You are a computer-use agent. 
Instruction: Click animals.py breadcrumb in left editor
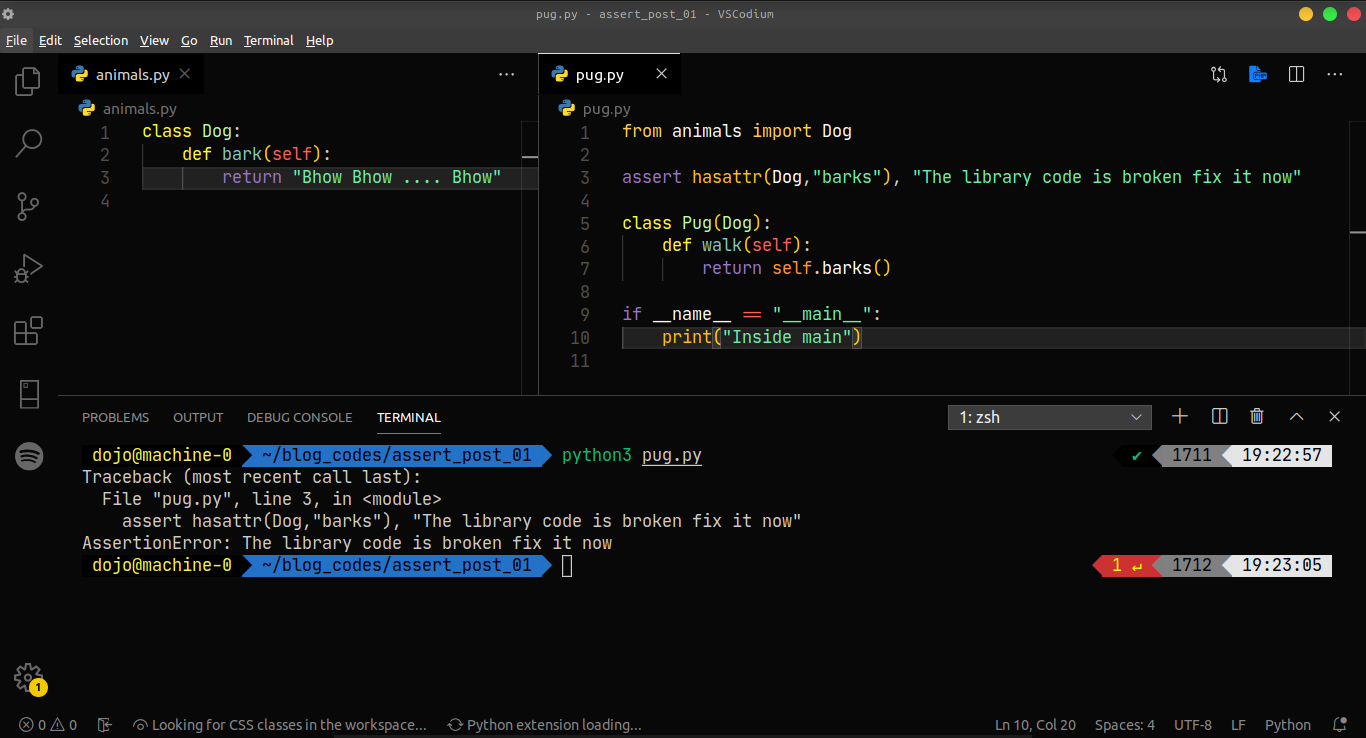pos(139,108)
